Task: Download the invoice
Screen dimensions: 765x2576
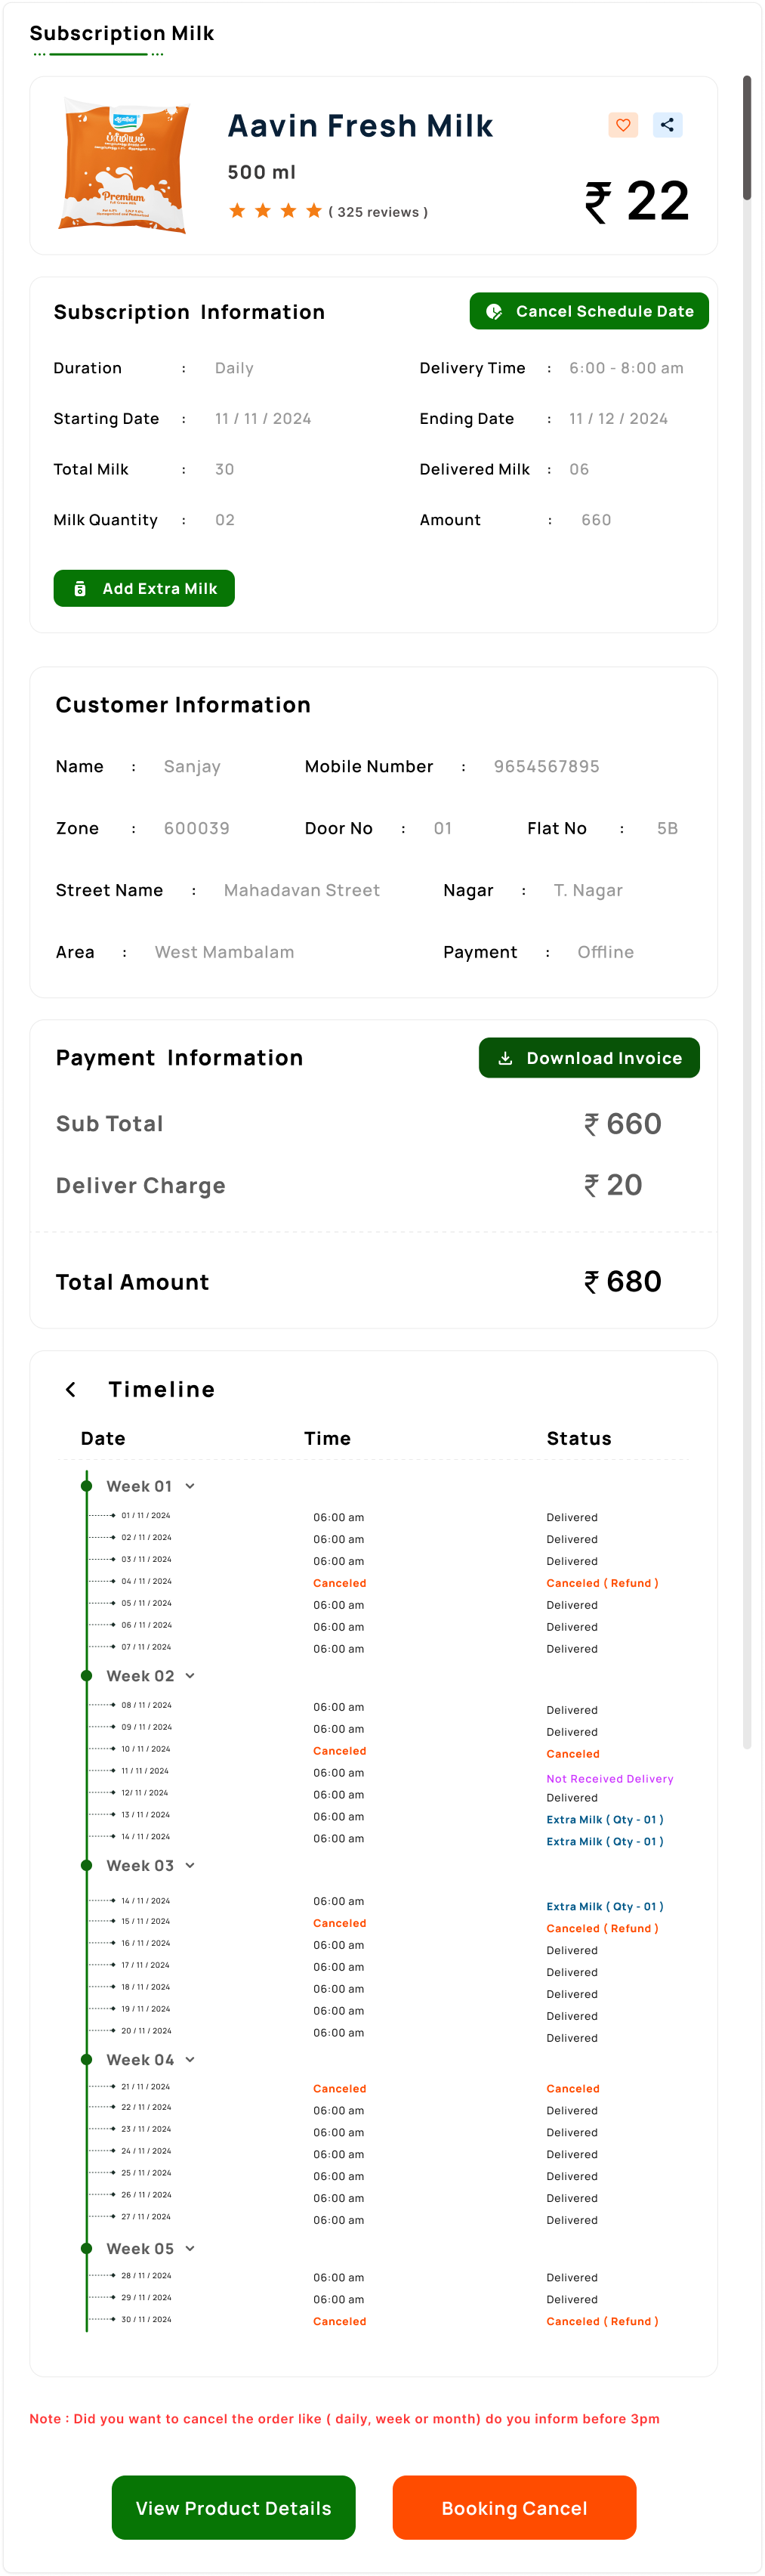Action: pyautogui.click(x=589, y=1058)
